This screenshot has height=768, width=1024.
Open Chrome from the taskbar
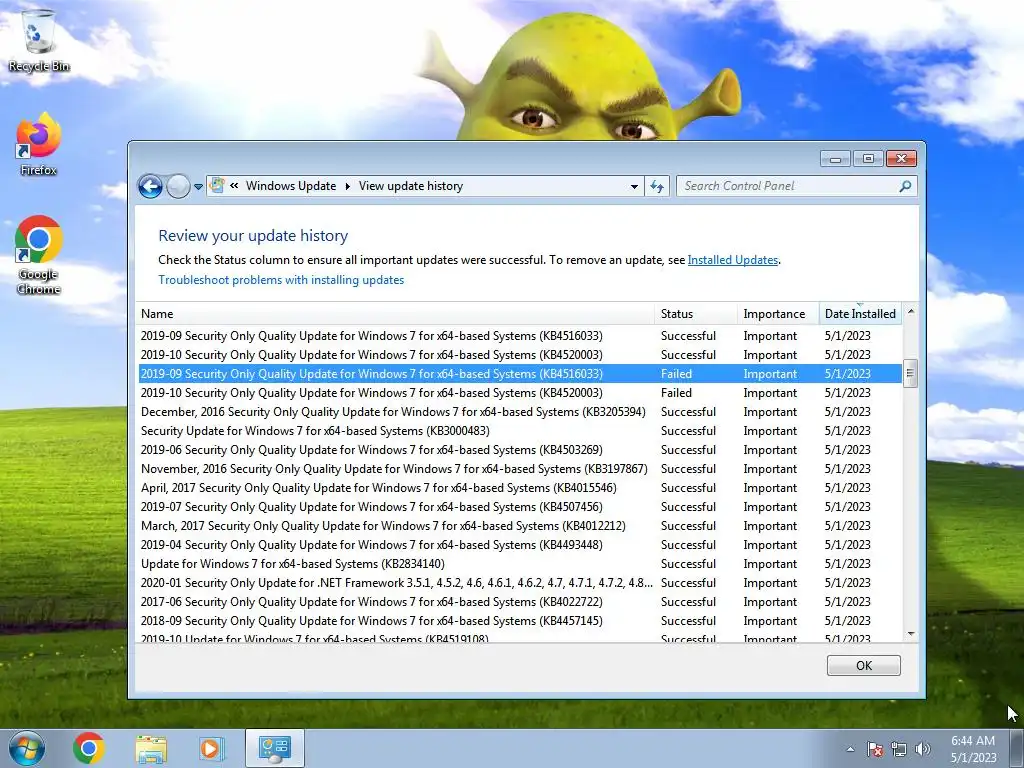[89, 748]
